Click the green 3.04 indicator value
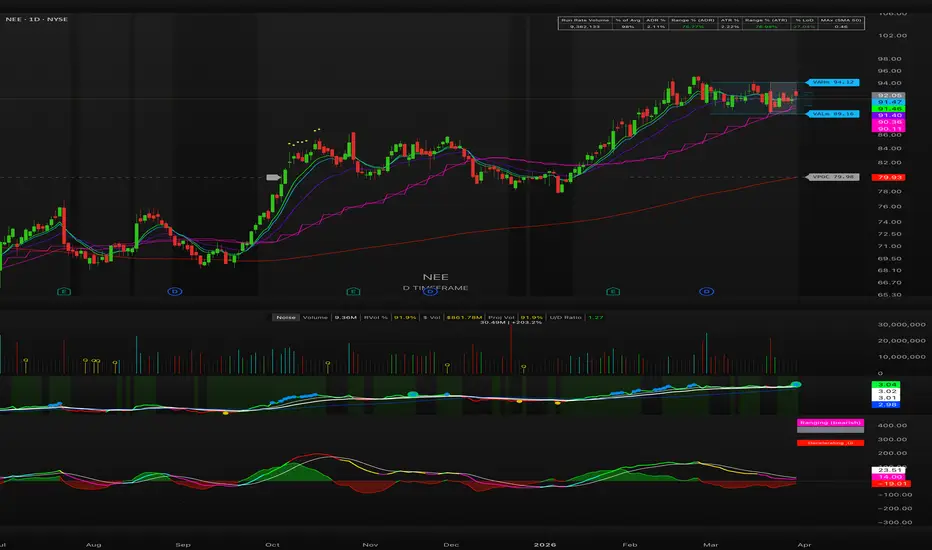 point(887,385)
